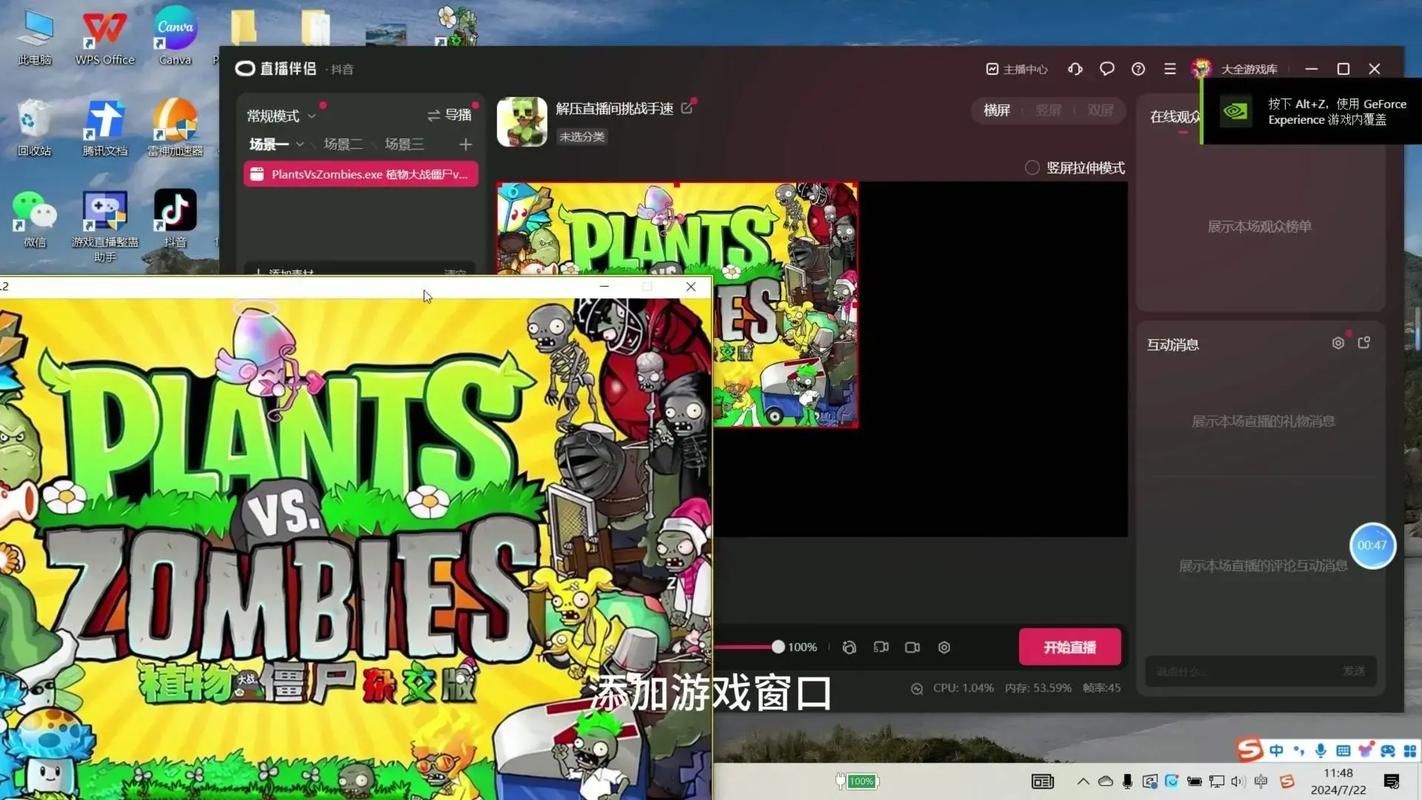Toggle Sogou punctuation mode button
This screenshot has width=1422, height=800.
(x=1299, y=750)
